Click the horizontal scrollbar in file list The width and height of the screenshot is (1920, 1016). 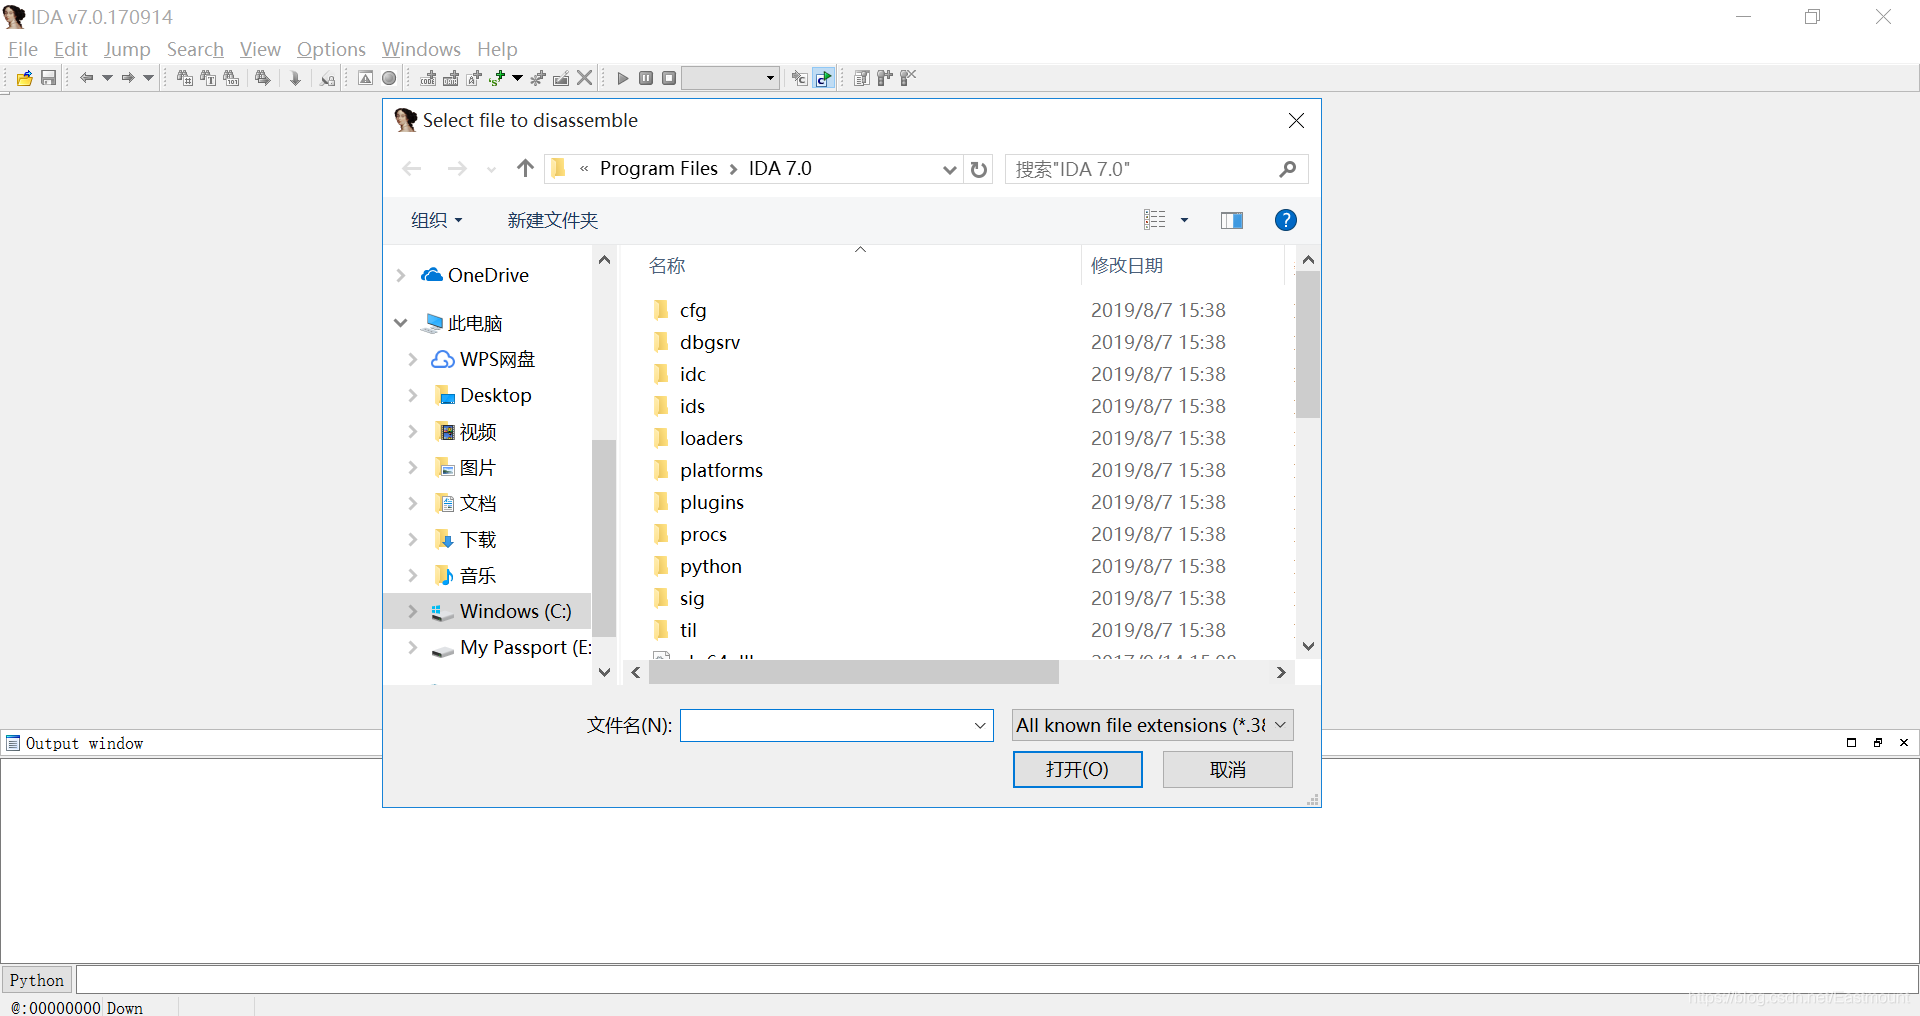point(853,672)
